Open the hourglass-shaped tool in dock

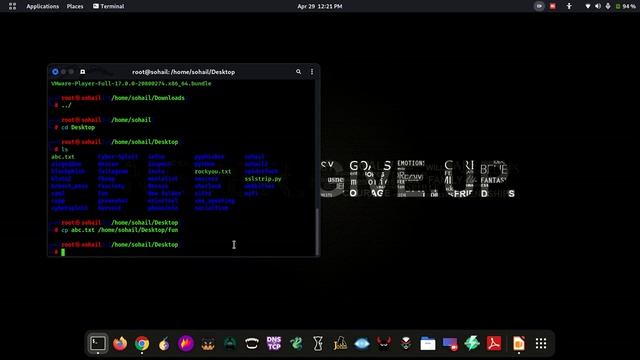(x=318, y=344)
